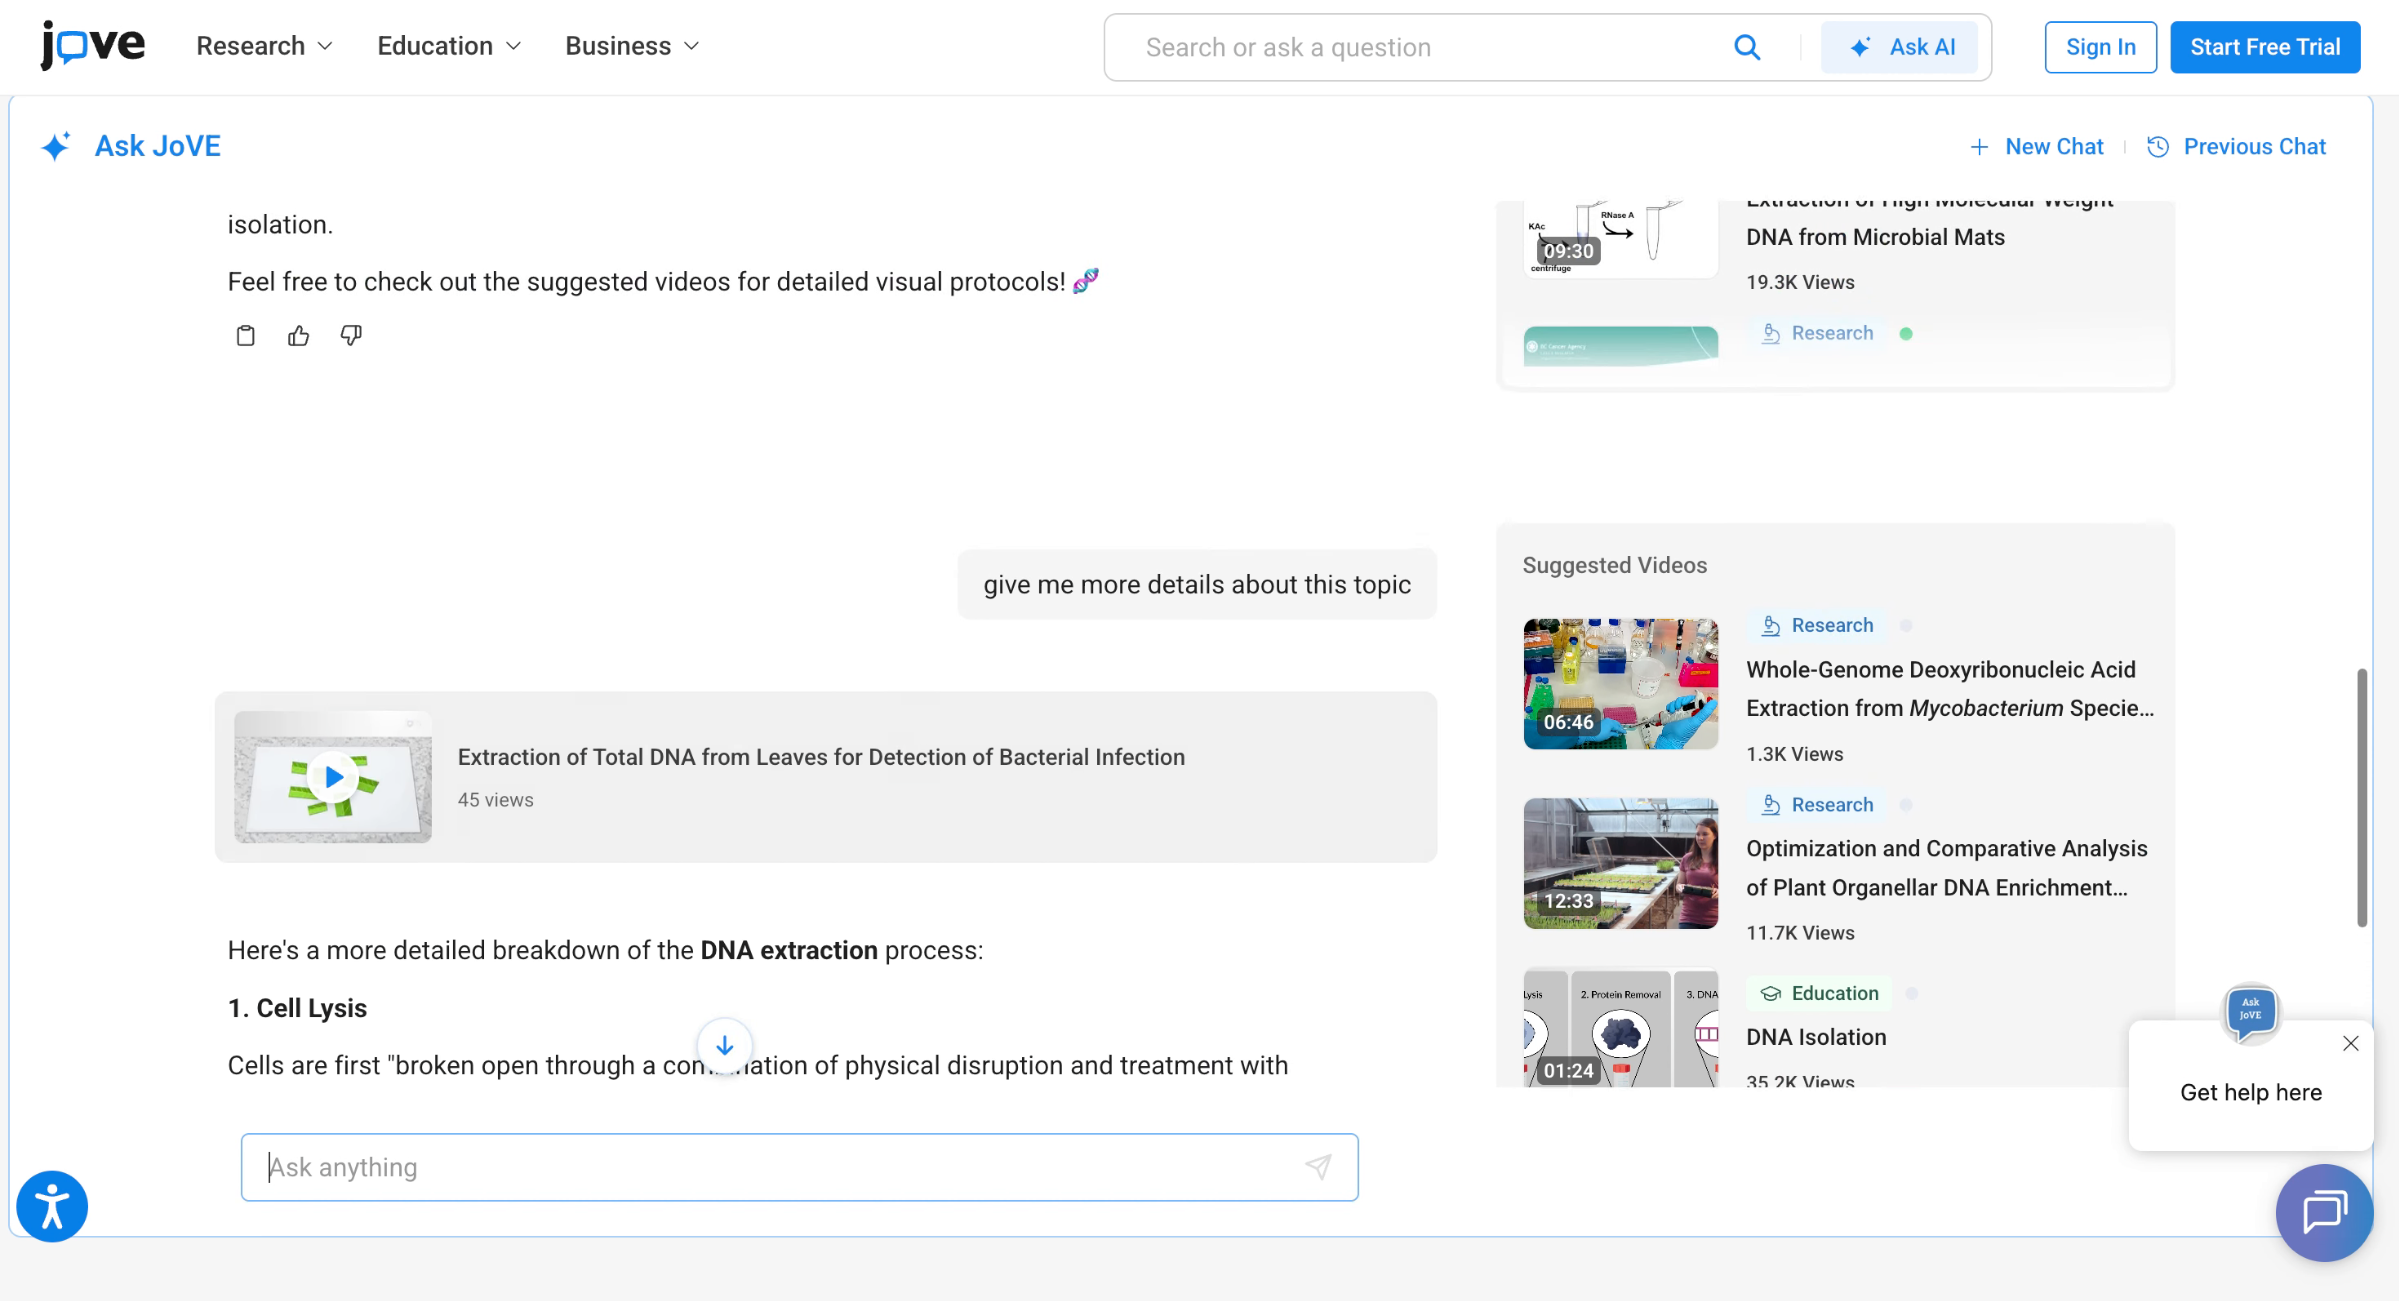Viewport: 2399px width, 1301px height.
Task: Click the '1. Cell Lysis' heading
Action: pos(297,1008)
